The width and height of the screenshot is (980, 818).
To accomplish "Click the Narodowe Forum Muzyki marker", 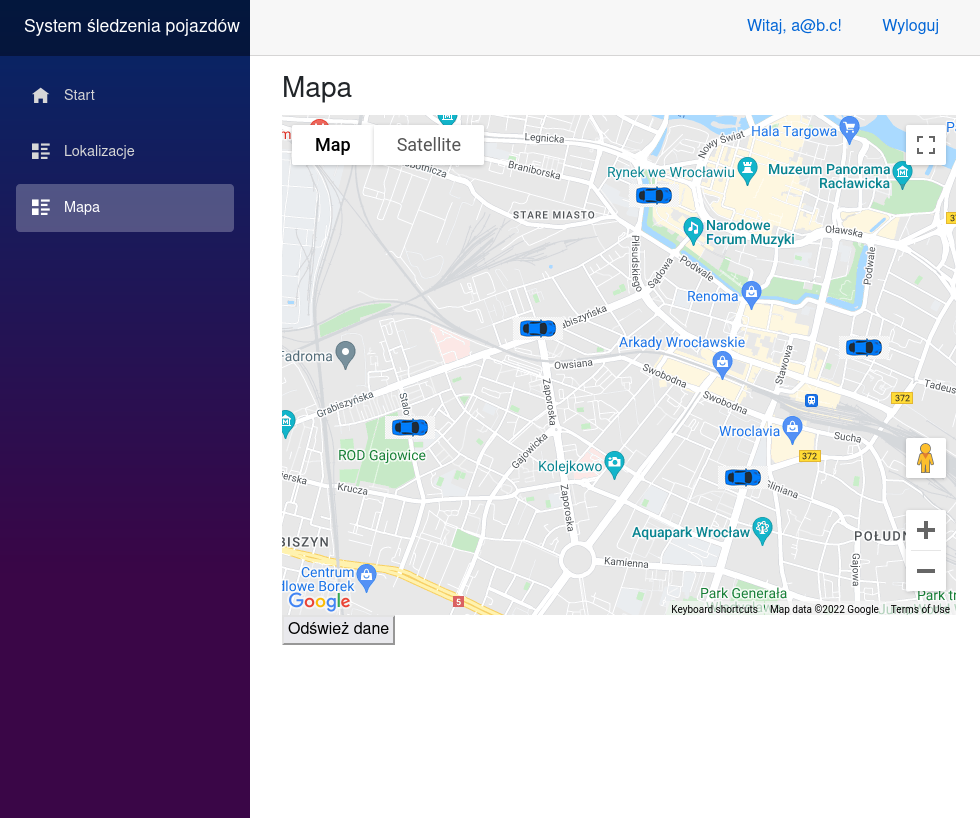I will pyautogui.click(x=693, y=229).
